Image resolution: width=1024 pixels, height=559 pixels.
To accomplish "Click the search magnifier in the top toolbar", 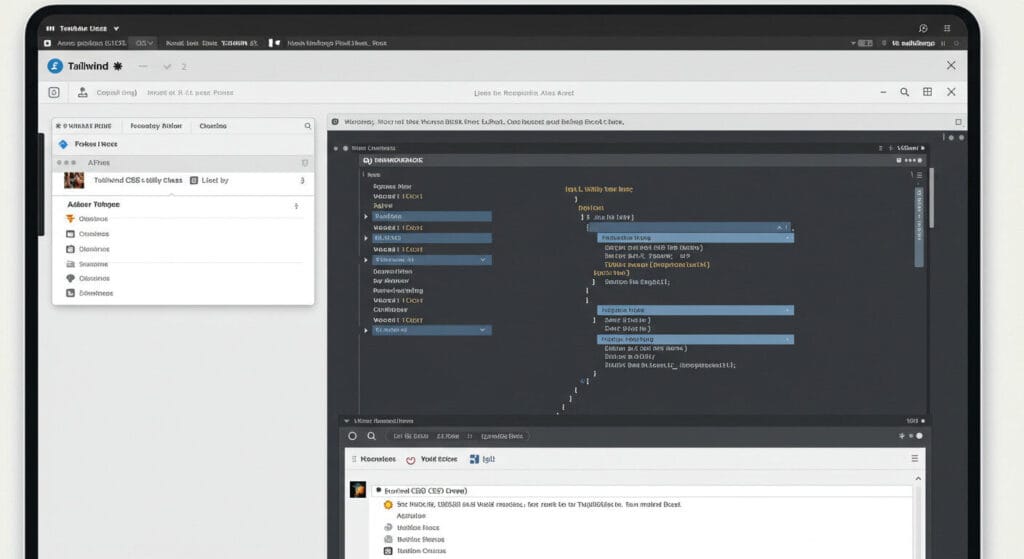I will 904,92.
